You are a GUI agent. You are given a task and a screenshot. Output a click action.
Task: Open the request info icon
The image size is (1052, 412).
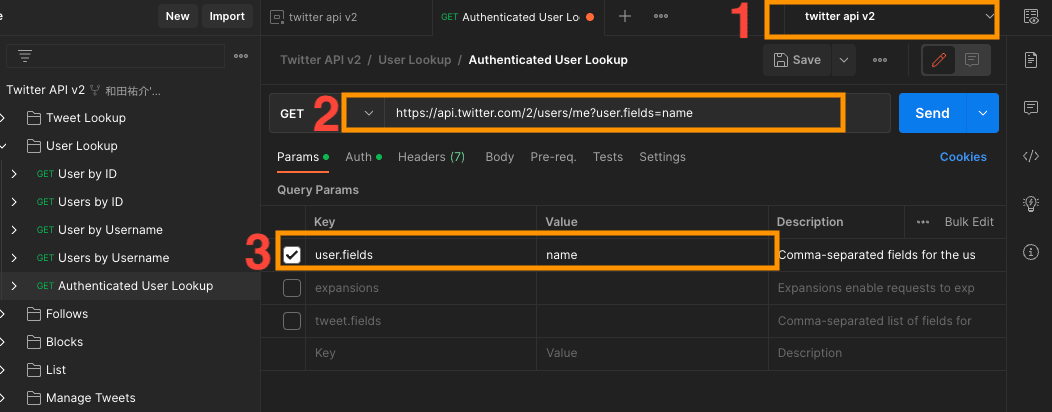pyautogui.click(x=1031, y=252)
